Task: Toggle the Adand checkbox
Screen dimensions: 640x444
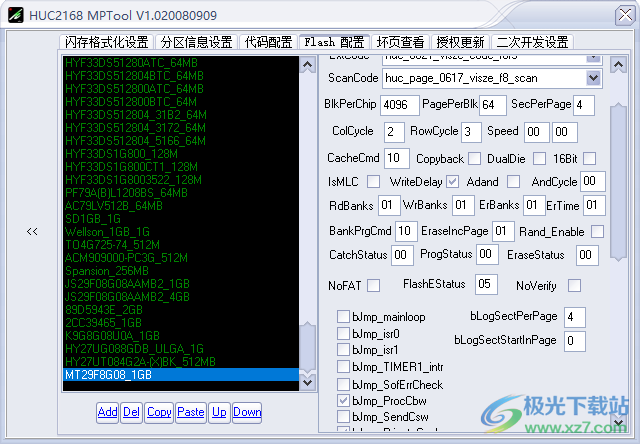Action: click(513, 182)
